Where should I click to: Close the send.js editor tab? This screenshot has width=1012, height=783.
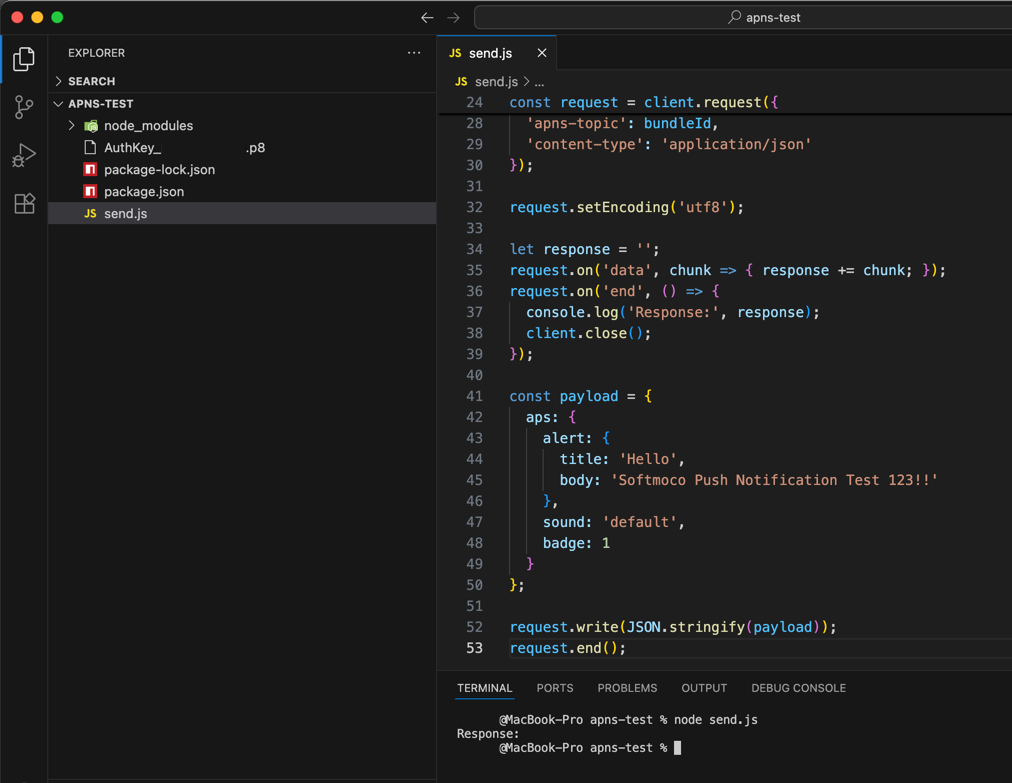[x=542, y=53]
